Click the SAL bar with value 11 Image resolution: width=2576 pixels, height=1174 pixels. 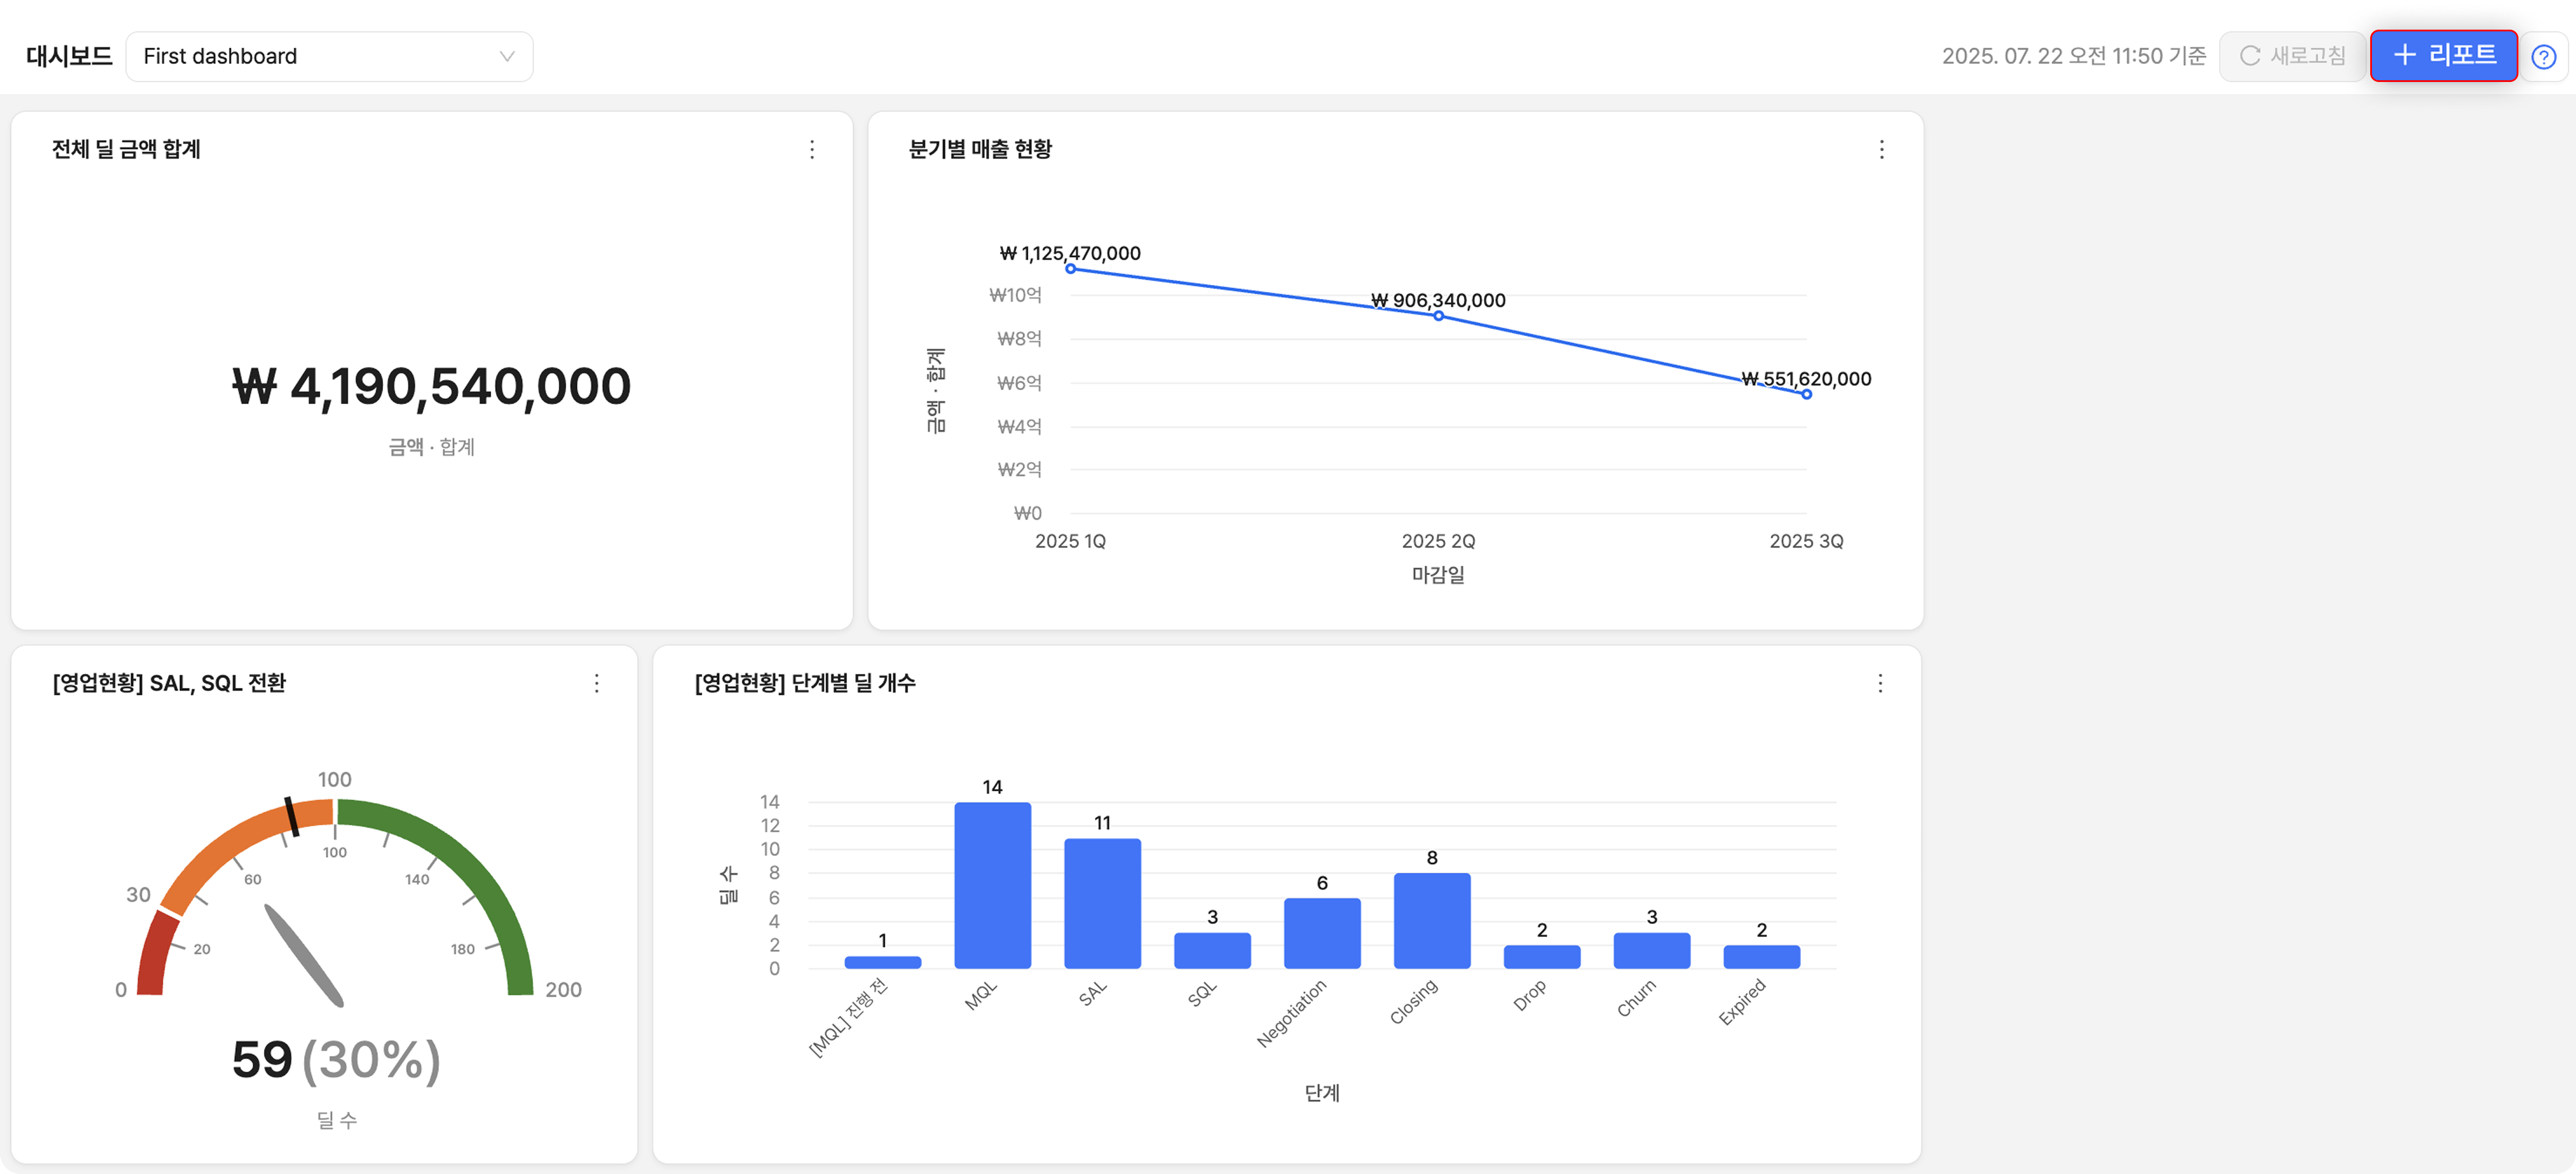click(x=1102, y=903)
